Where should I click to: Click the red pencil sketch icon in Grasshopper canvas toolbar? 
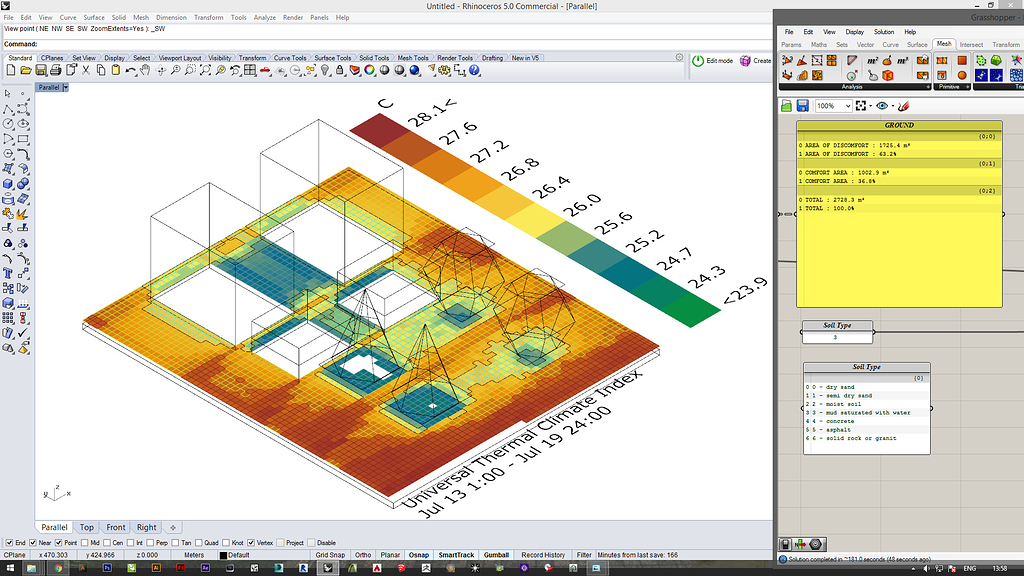[903, 105]
